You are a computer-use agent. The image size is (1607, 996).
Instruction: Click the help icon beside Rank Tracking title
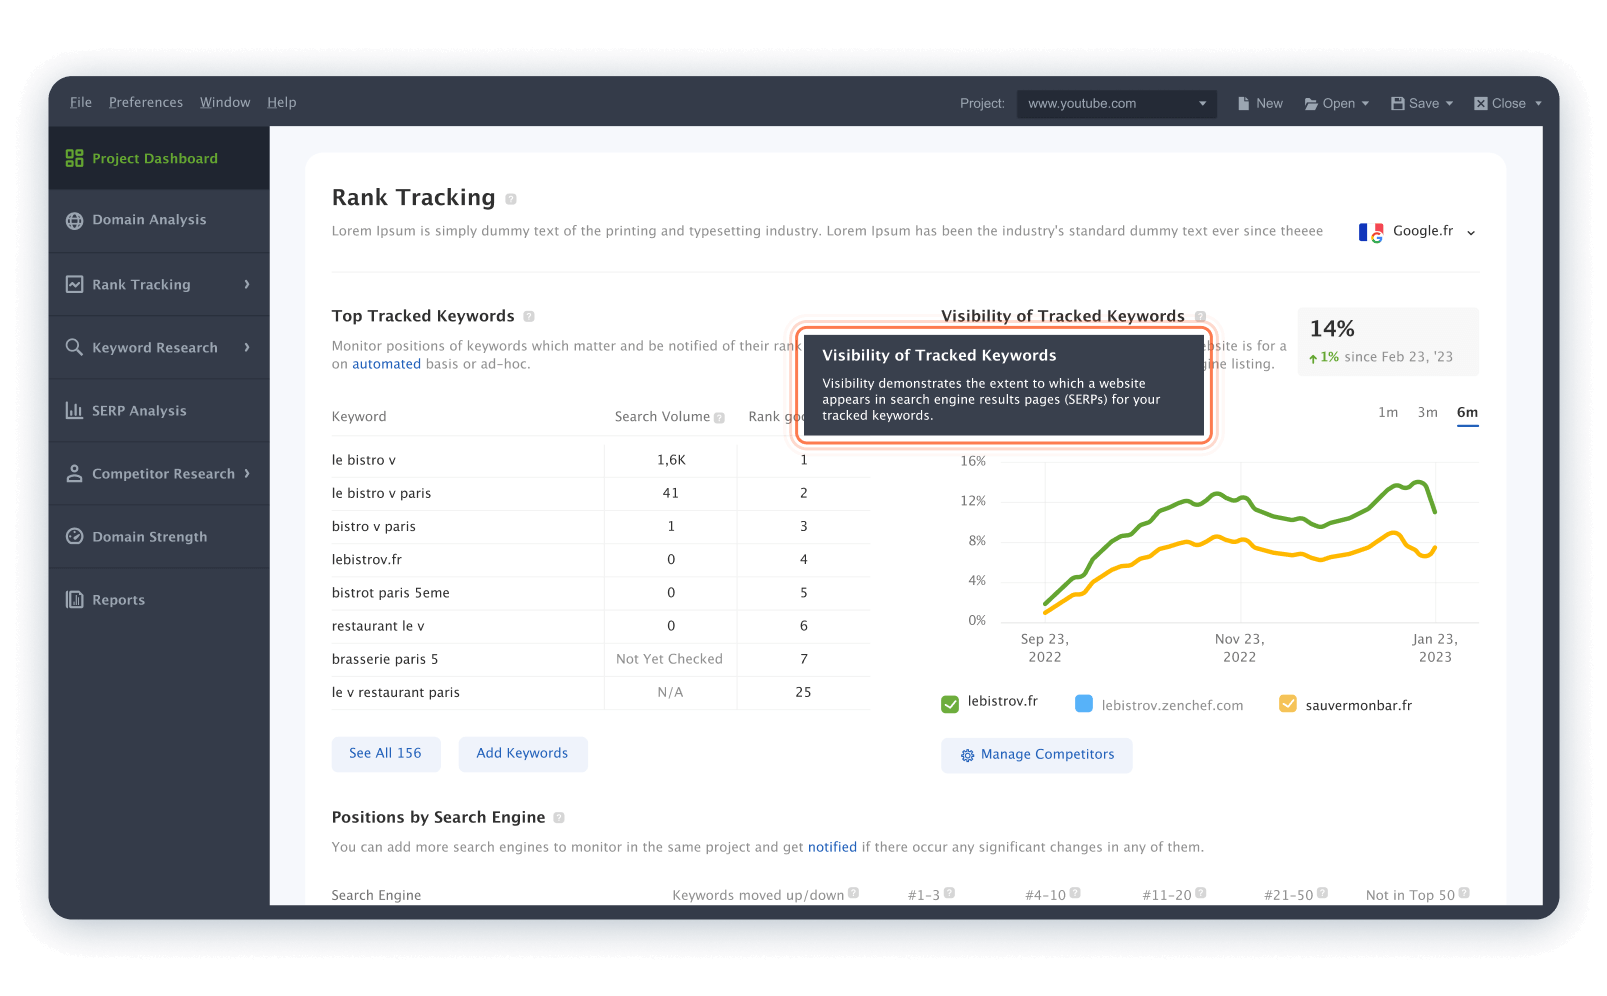point(511,199)
